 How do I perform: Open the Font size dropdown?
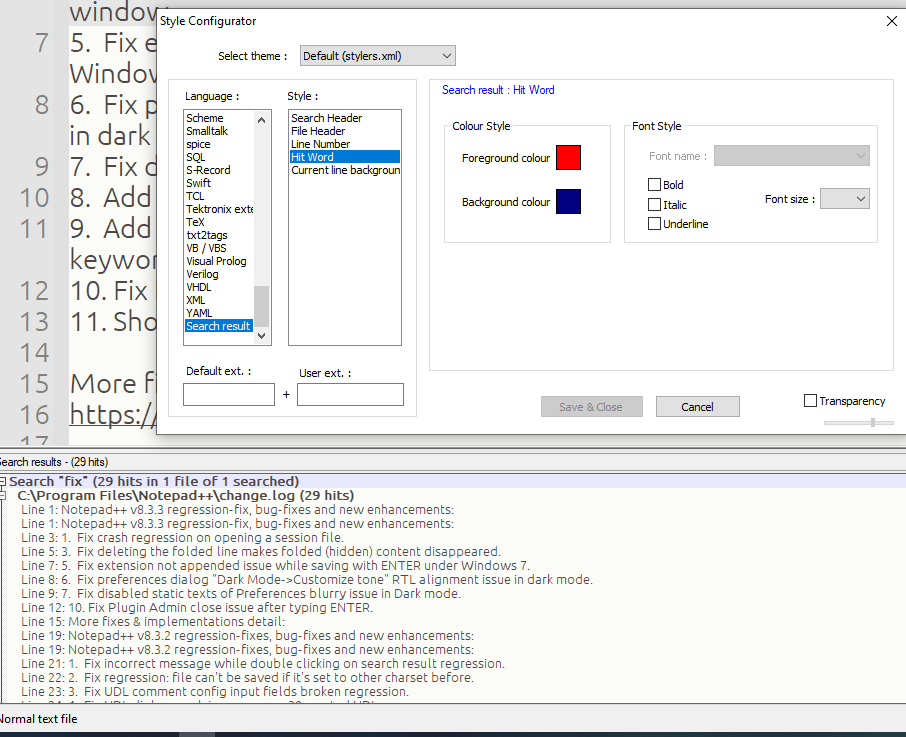tap(845, 199)
